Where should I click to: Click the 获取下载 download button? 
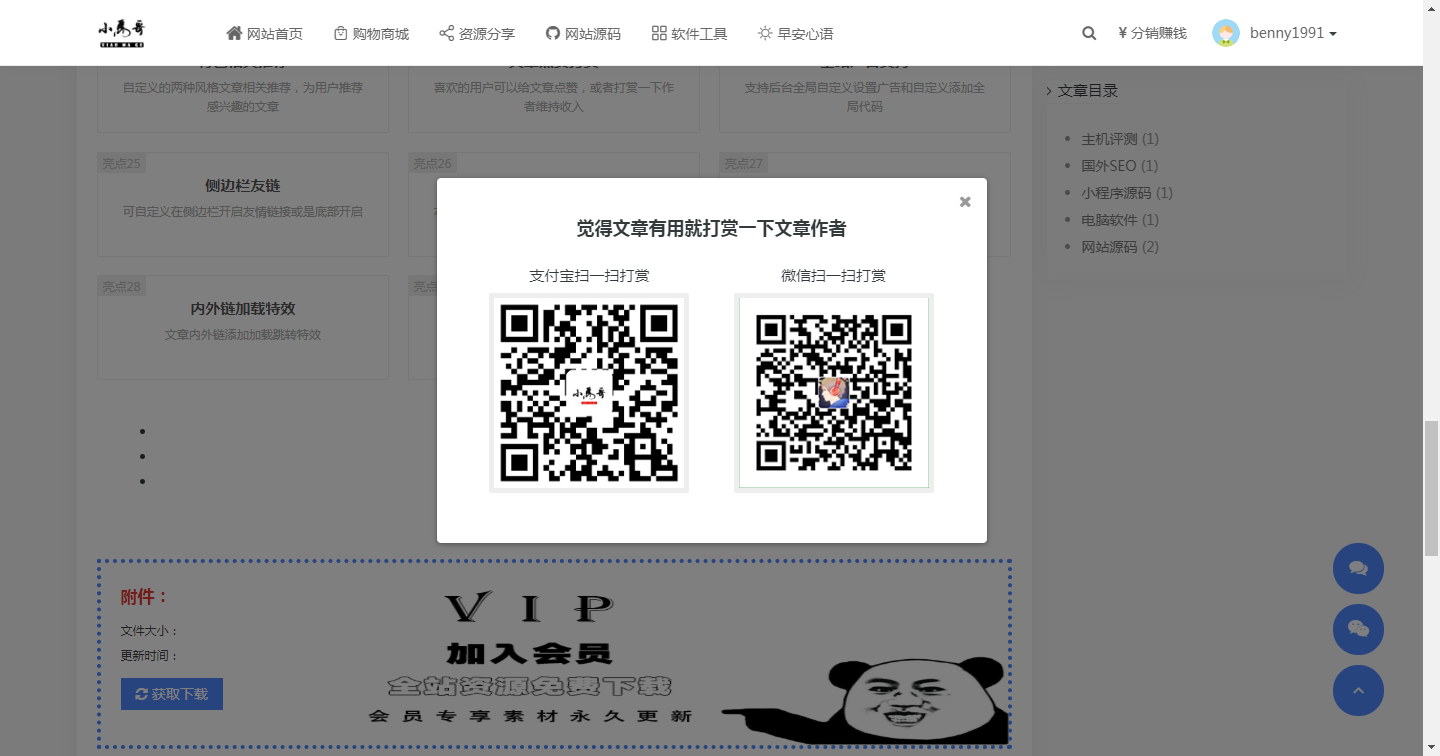point(172,694)
